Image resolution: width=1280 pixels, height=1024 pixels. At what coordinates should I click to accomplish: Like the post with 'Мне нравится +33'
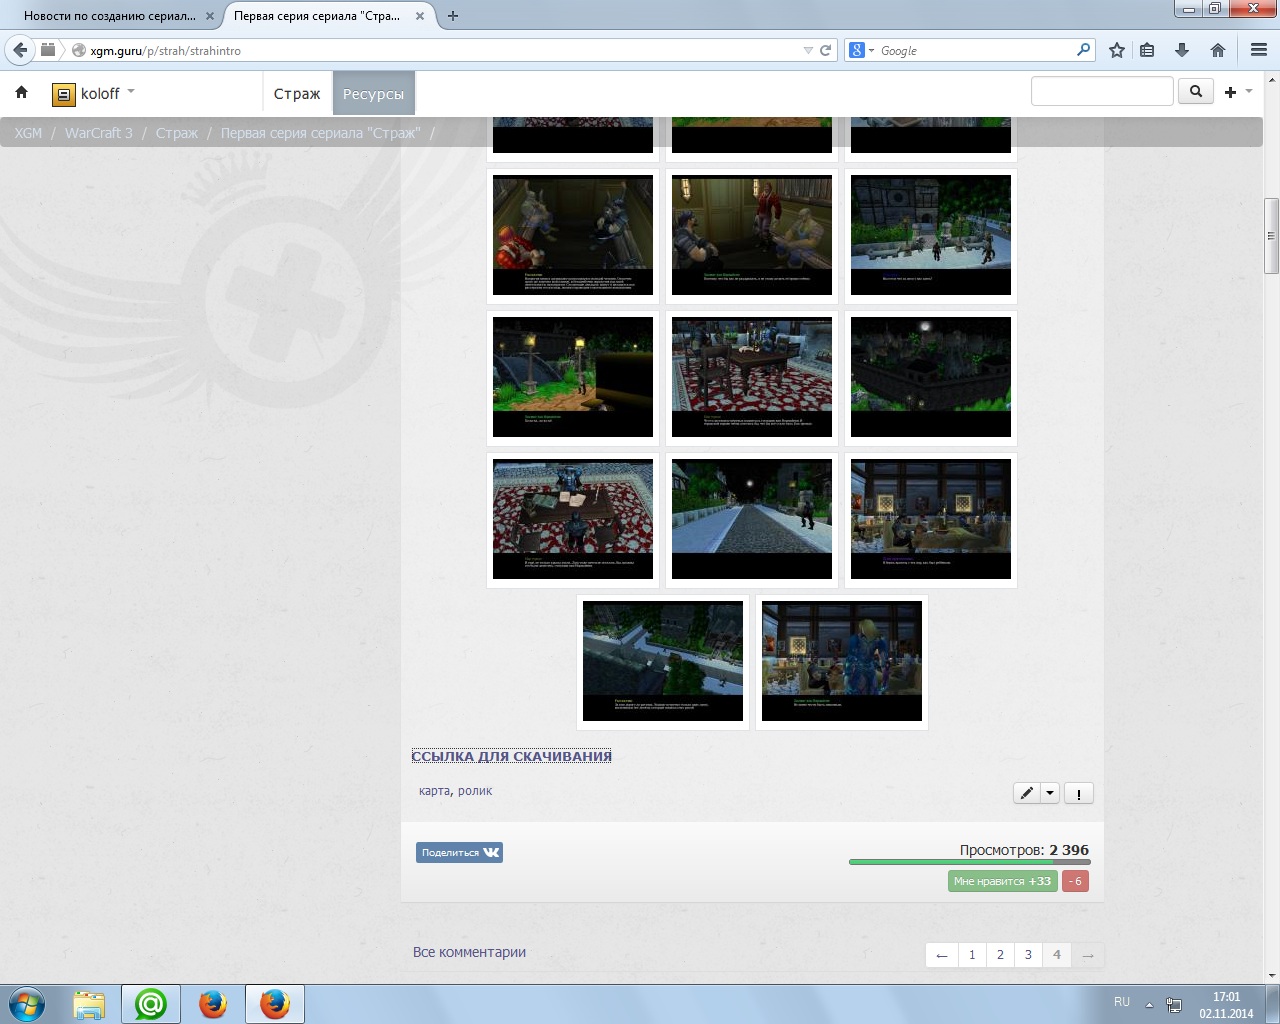[x=1003, y=881]
